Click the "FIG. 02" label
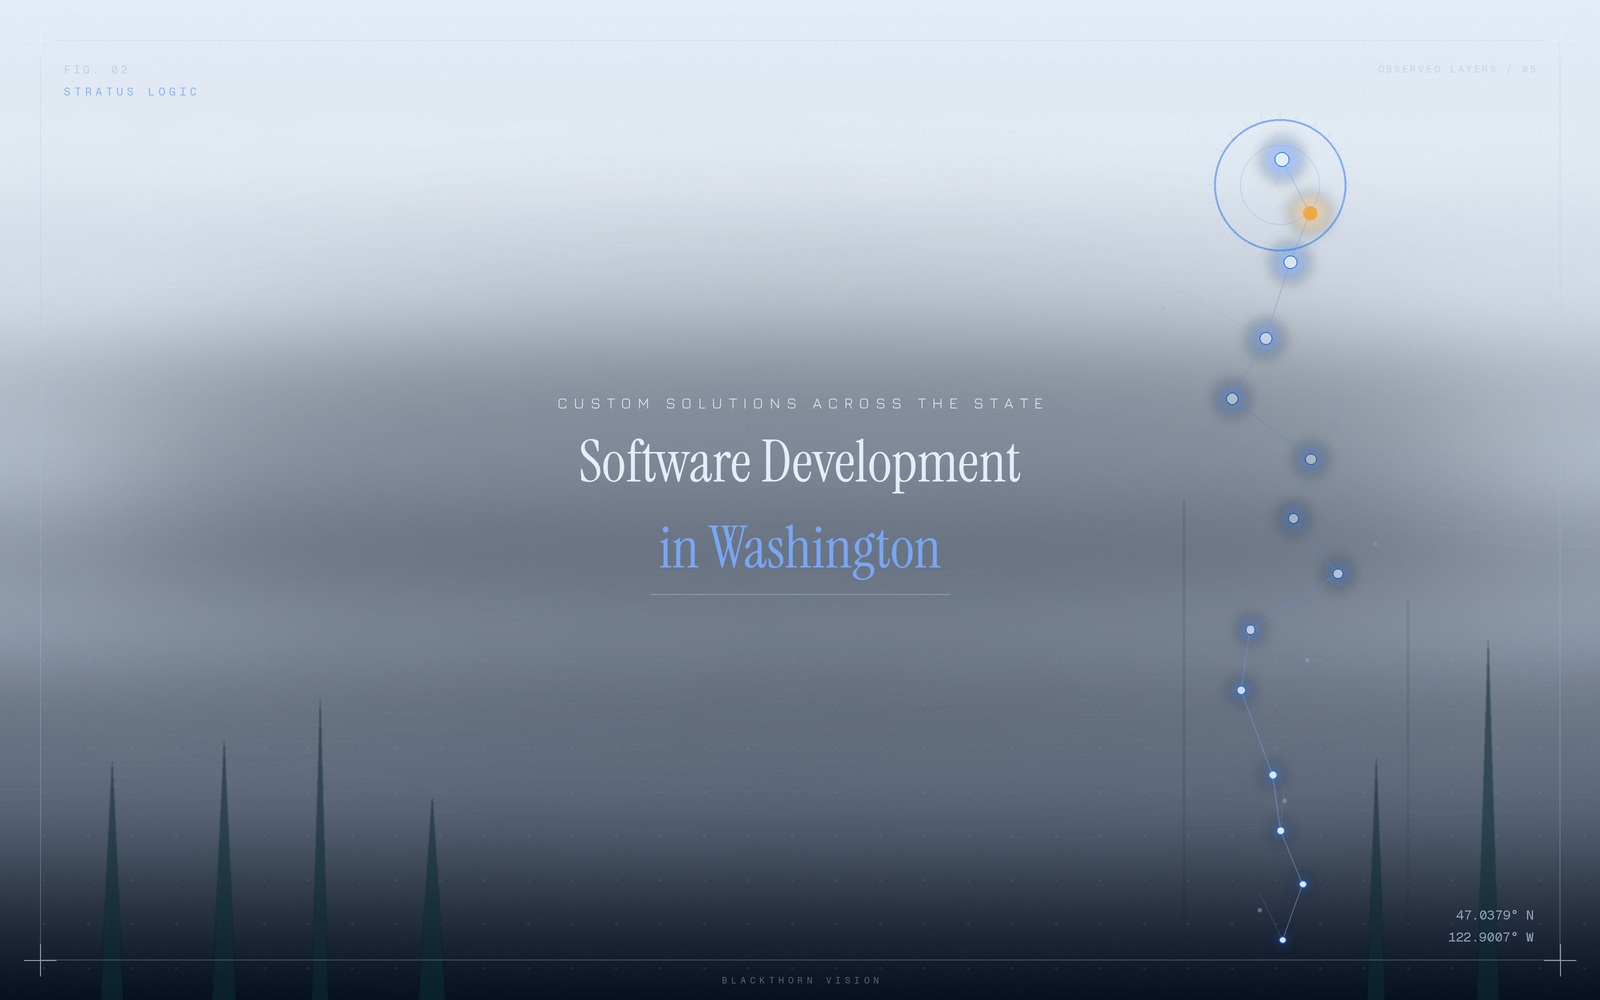The width and height of the screenshot is (1600, 1000). (x=96, y=70)
